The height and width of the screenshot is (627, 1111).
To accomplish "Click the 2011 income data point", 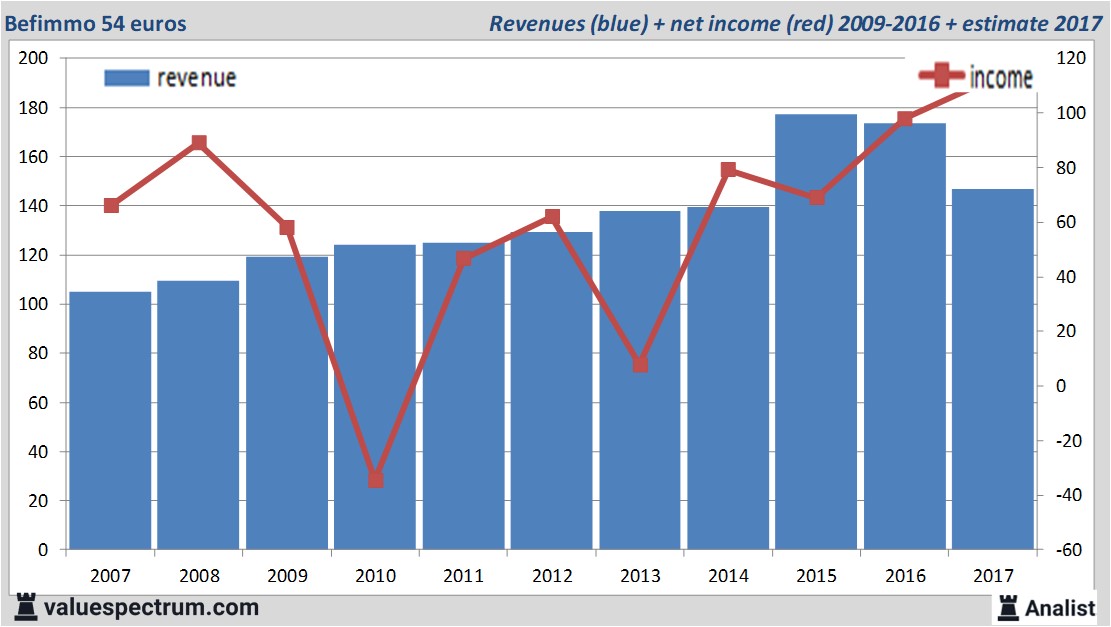I will [463, 259].
